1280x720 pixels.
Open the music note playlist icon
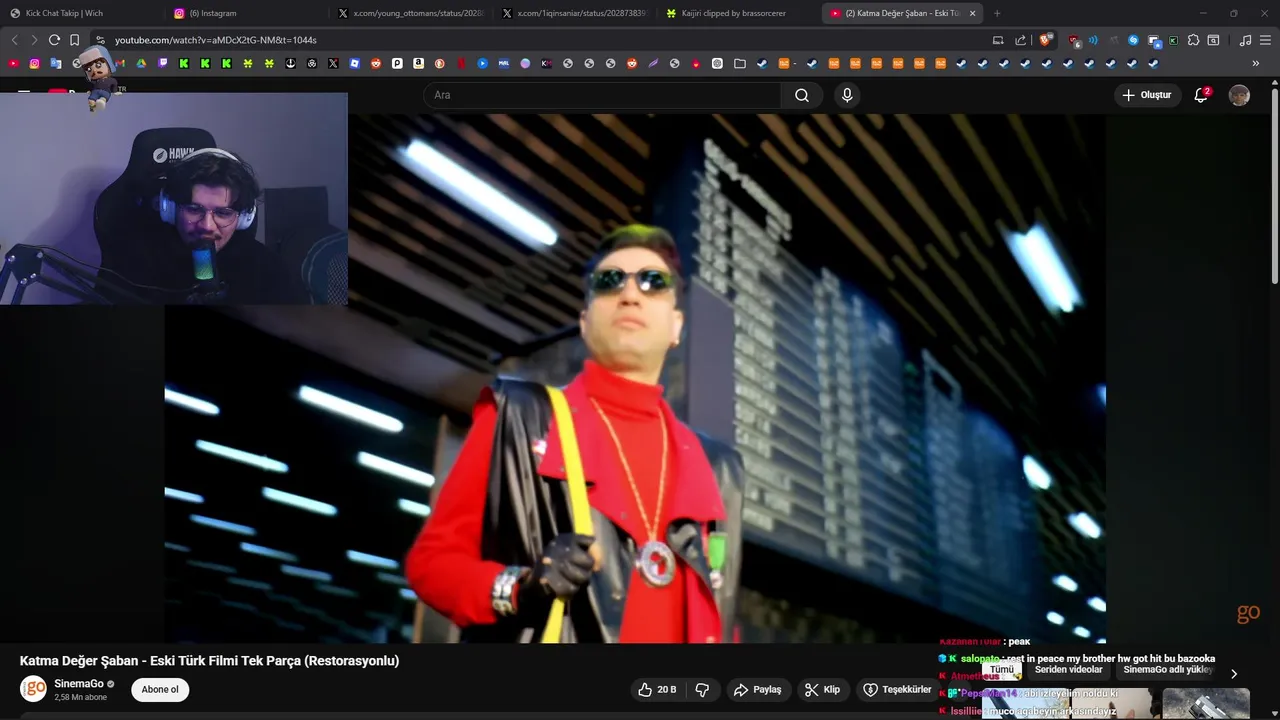pyautogui.click(x=1245, y=40)
